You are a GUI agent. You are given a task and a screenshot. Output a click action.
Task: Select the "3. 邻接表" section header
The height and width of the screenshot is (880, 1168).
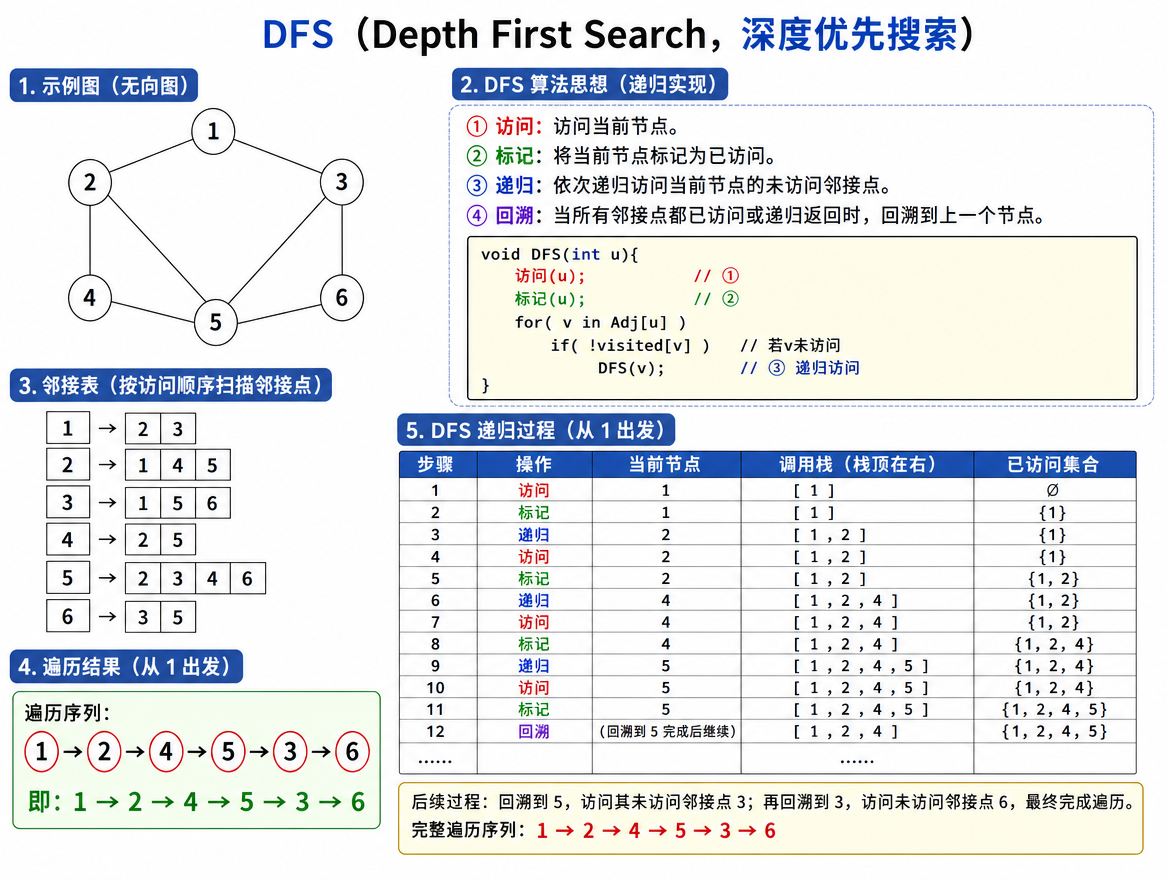[171, 385]
